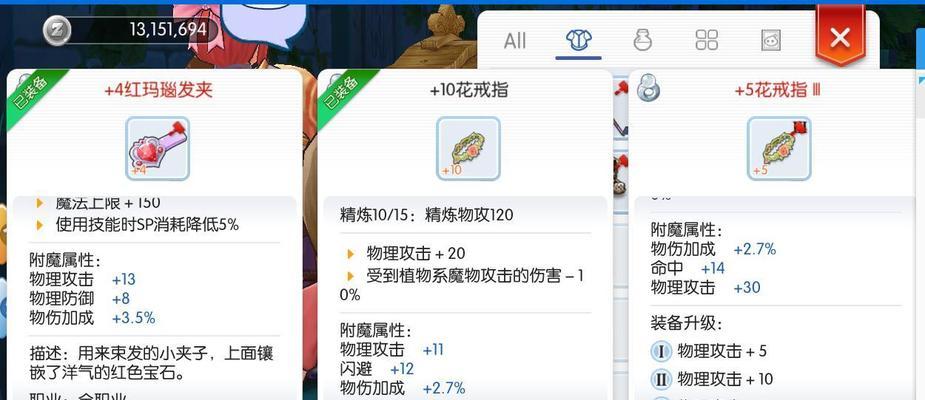Screen dimensions: 925x400
Task: Tap the +10 flower ring item icon
Action: pos(468,148)
